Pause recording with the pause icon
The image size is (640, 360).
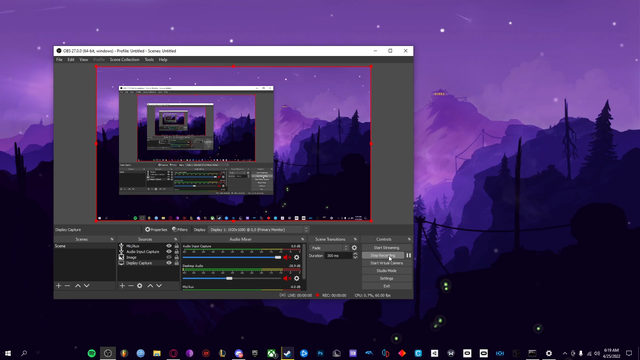409,256
